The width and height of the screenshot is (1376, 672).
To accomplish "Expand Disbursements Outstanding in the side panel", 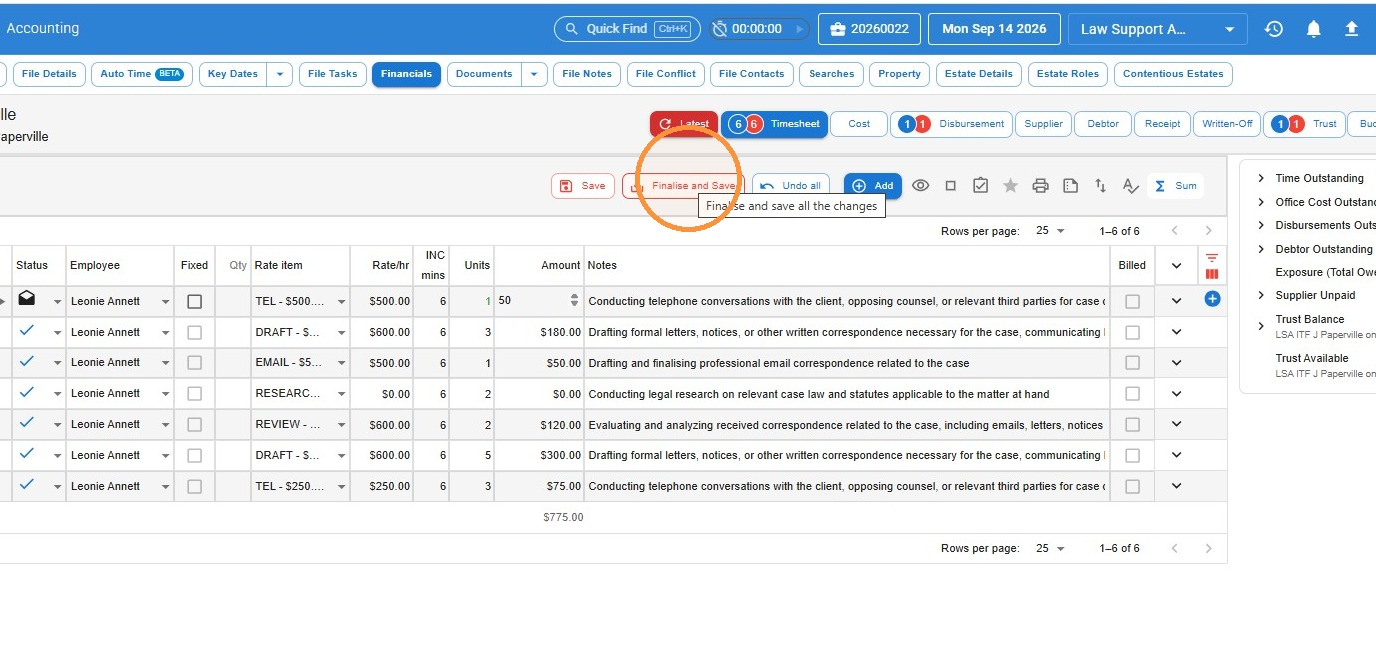I will pyautogui.click(x=1261, y=225).
